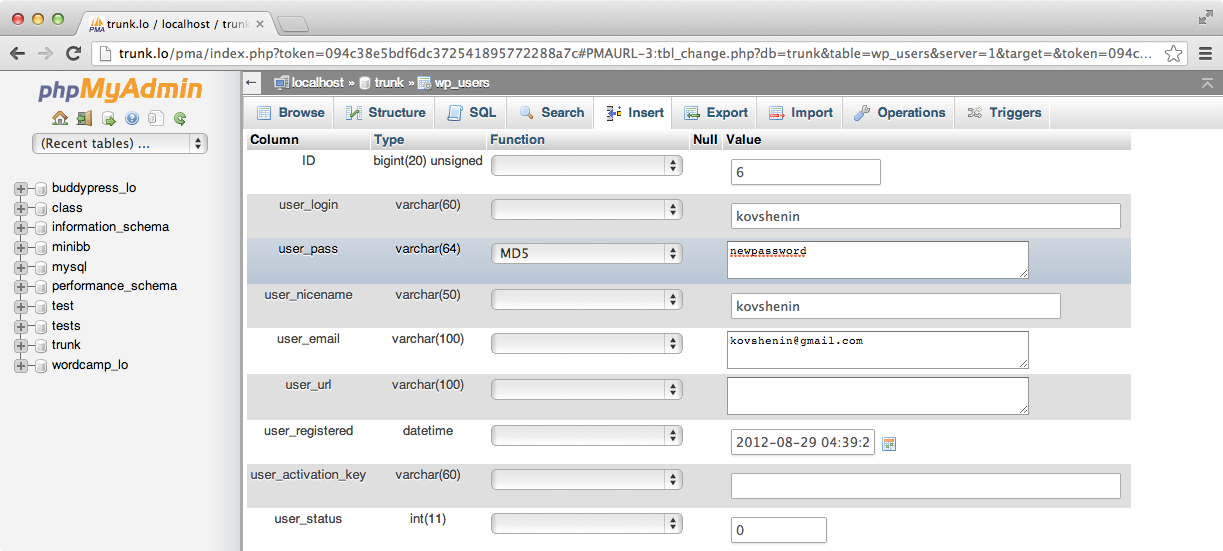Click the log out door icon
This screenshot has width=1223, height=551.
click(84, 118)
